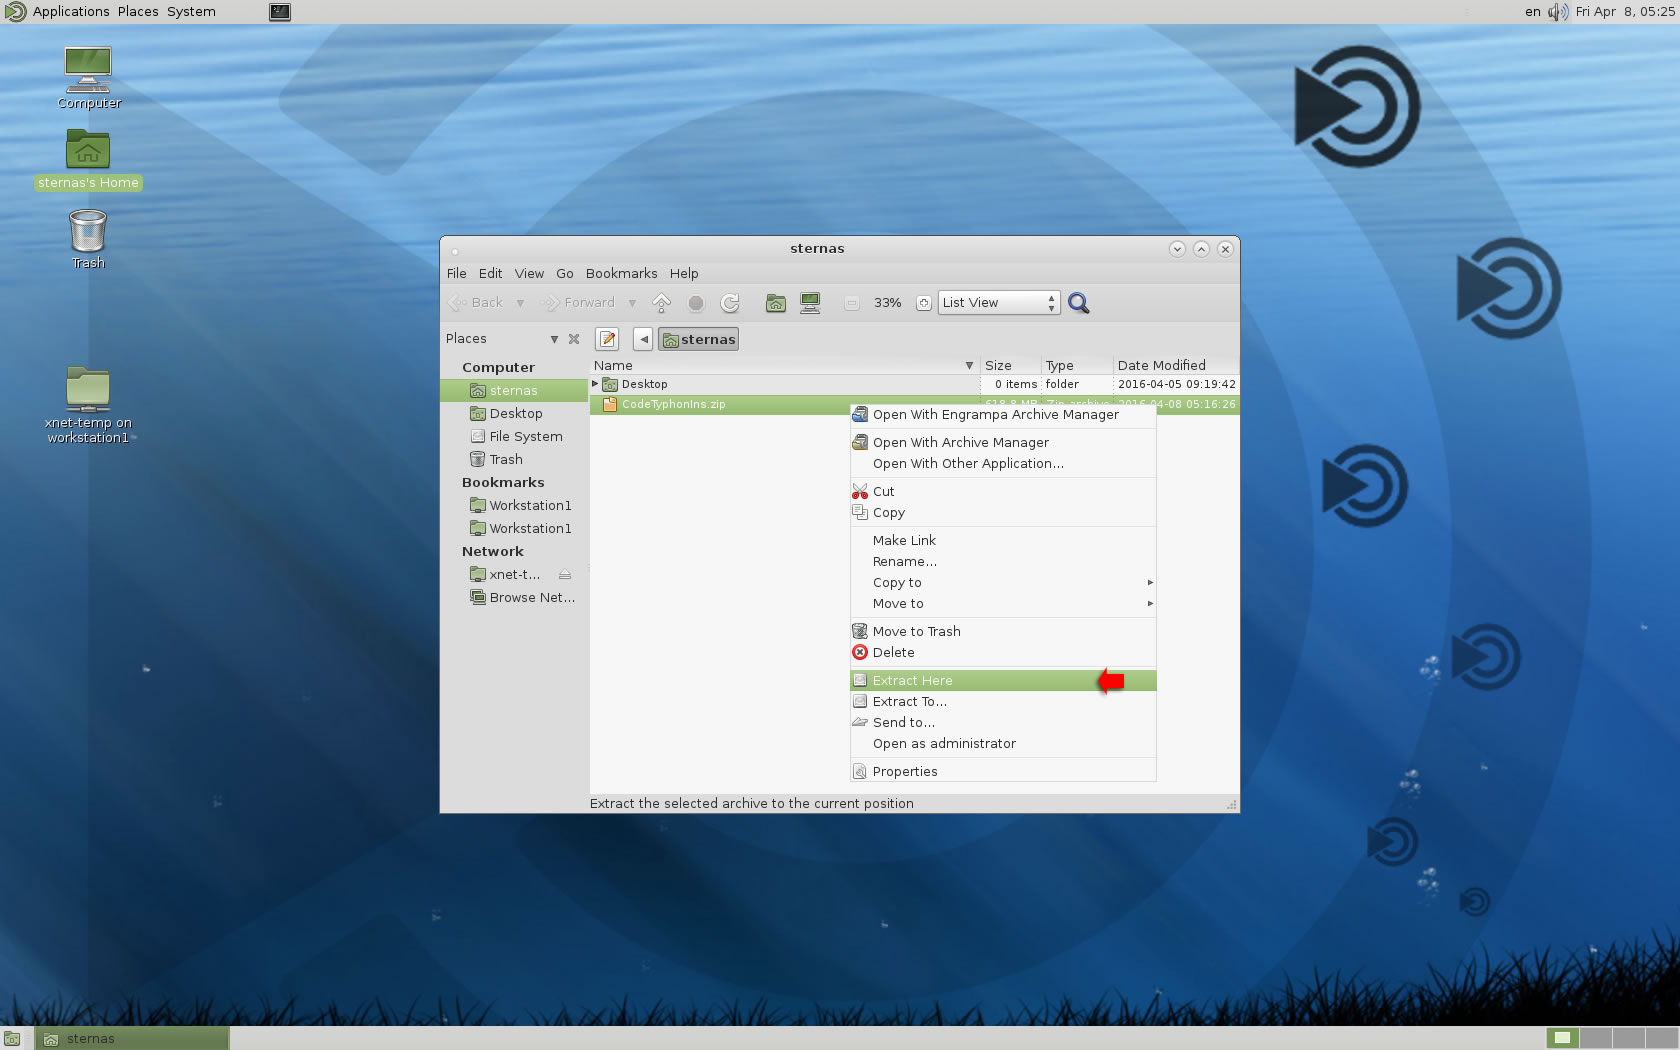Choose Open With Engrampa Archive Manager
This screenshot has height=1050, width=1680.
click(1003, 414)
